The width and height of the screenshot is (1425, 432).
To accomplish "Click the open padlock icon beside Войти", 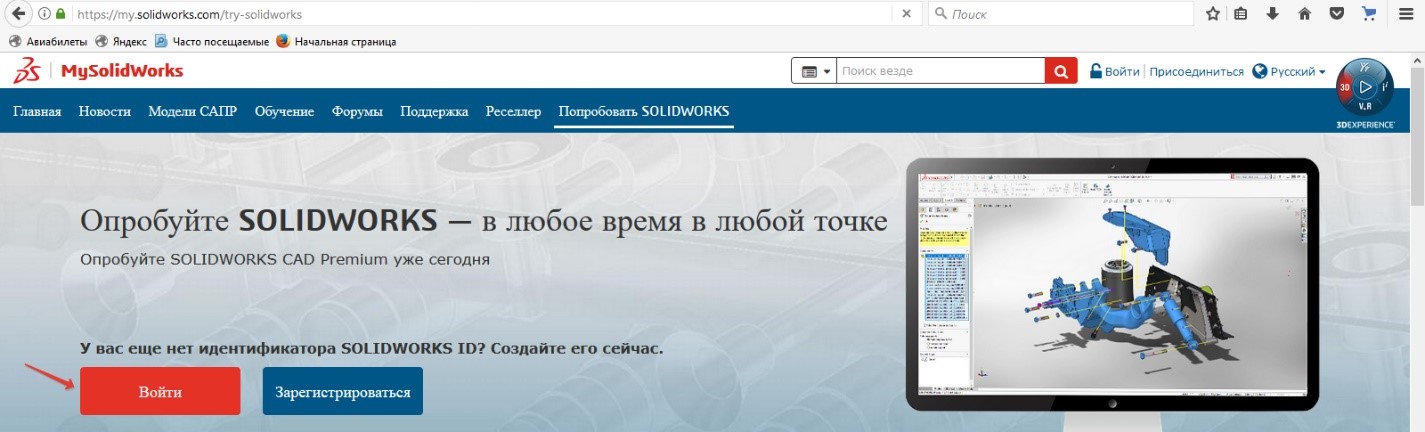I will (1096, 71).
